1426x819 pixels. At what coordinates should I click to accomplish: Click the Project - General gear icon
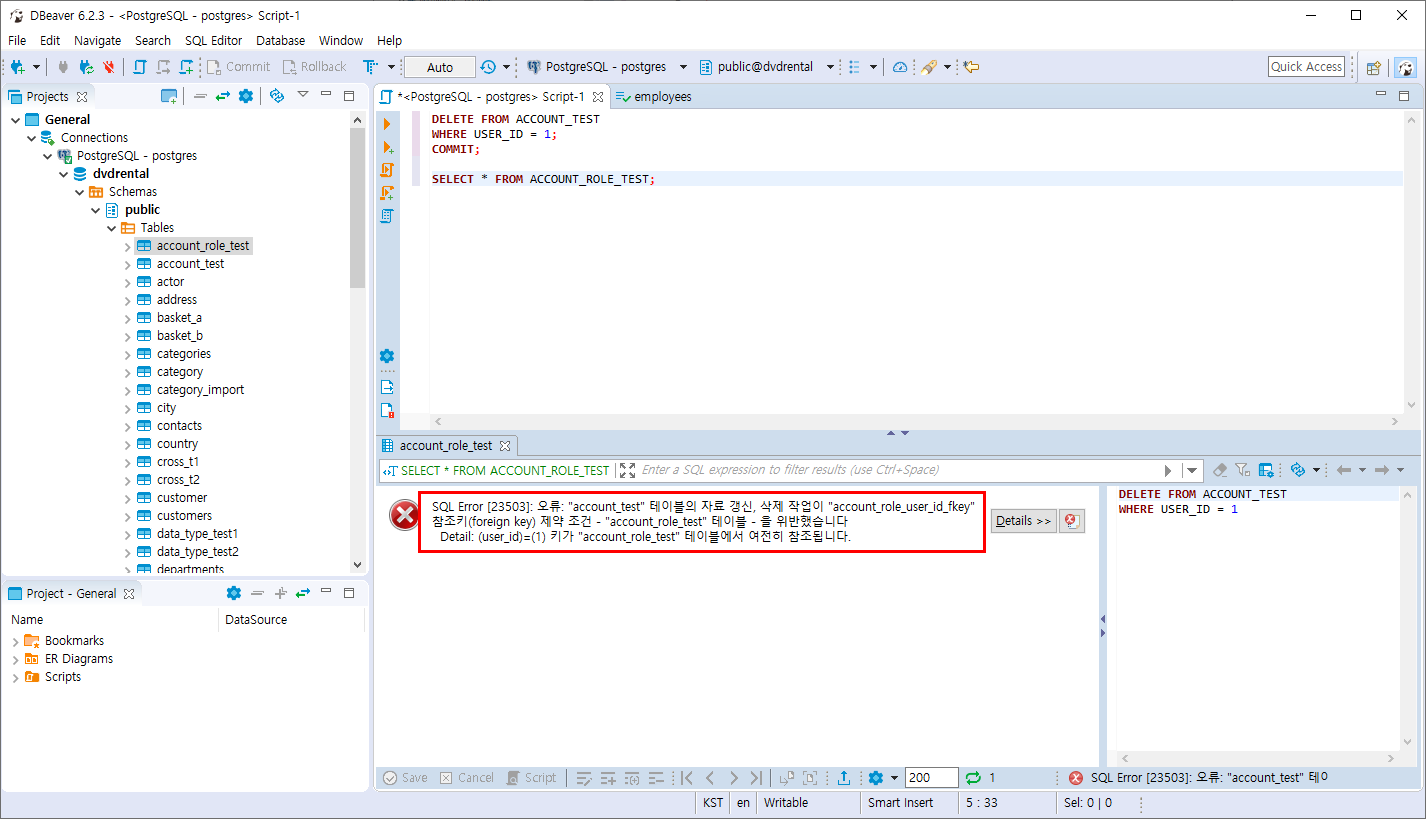pos(234,593)
